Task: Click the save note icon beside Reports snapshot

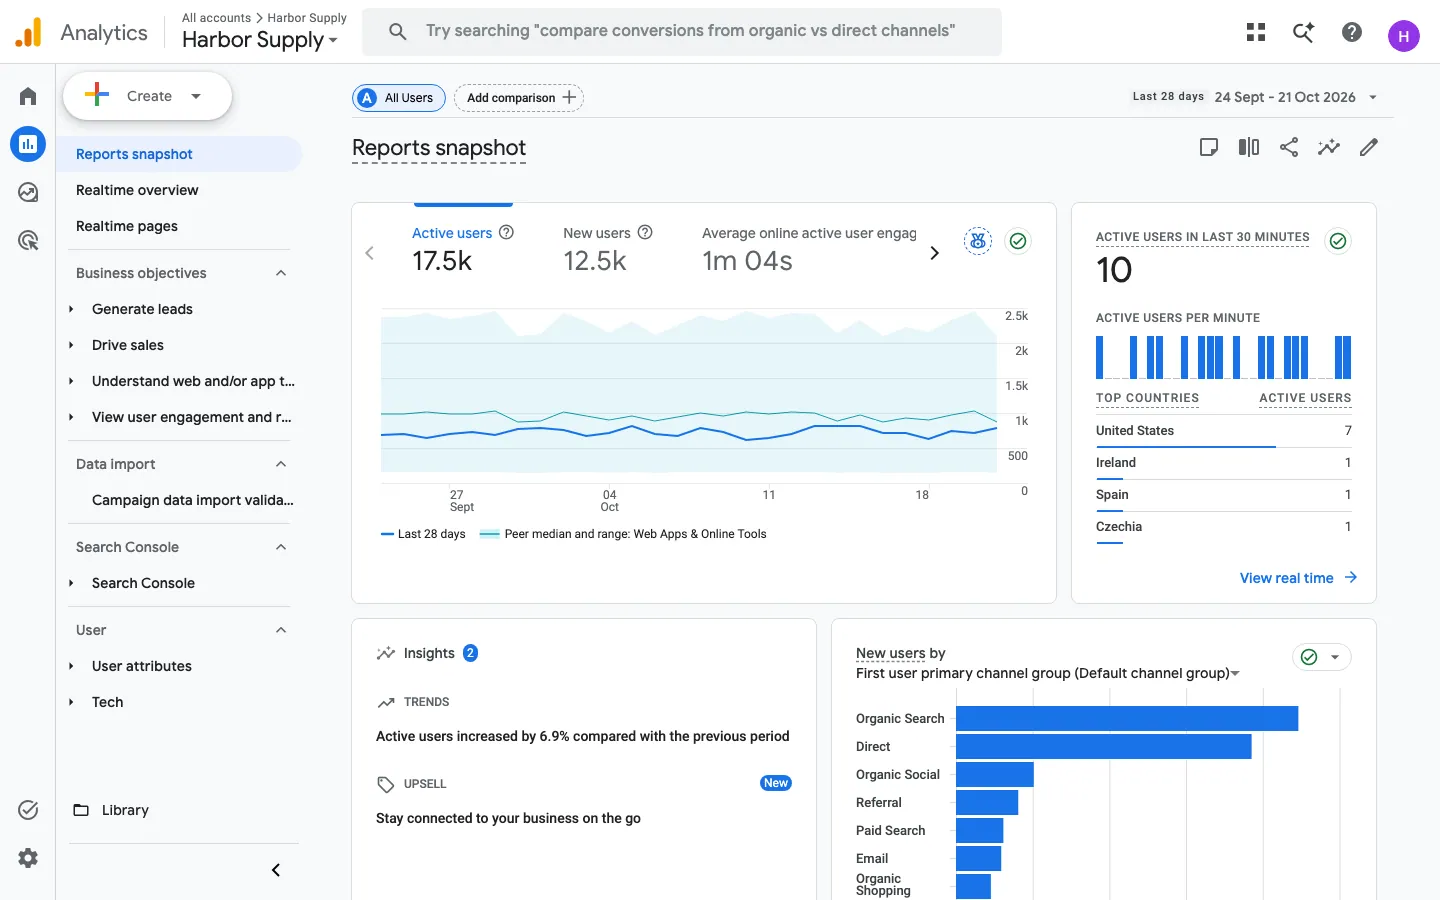Action: 1209,147
